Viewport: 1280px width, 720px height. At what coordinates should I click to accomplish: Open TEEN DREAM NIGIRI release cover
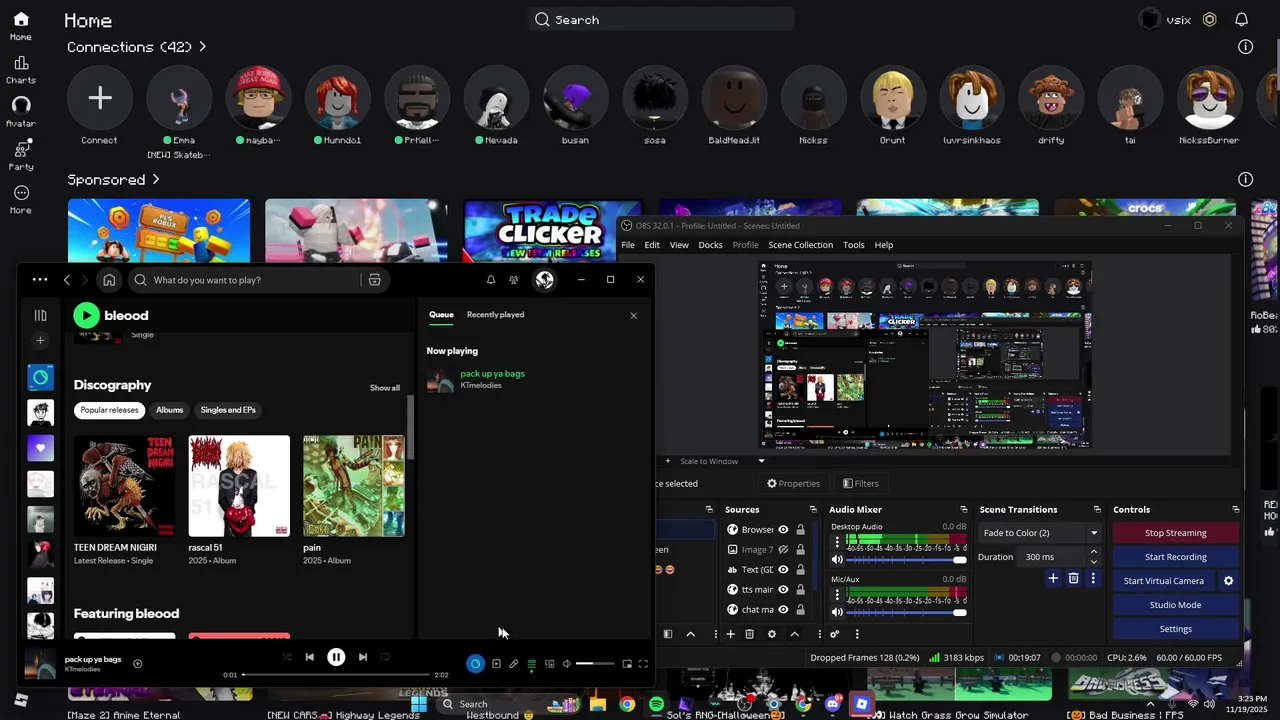coord(124,486)
